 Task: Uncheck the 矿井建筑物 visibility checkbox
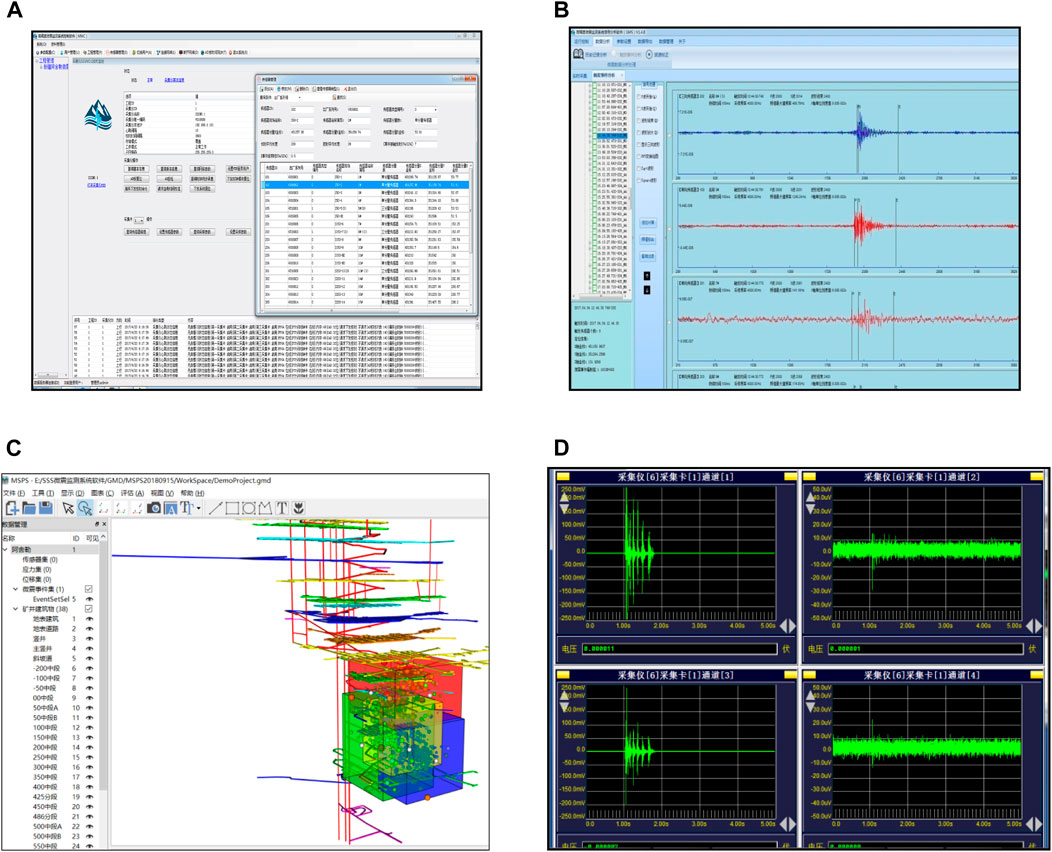pyautogui.click(x=89, y=609)
